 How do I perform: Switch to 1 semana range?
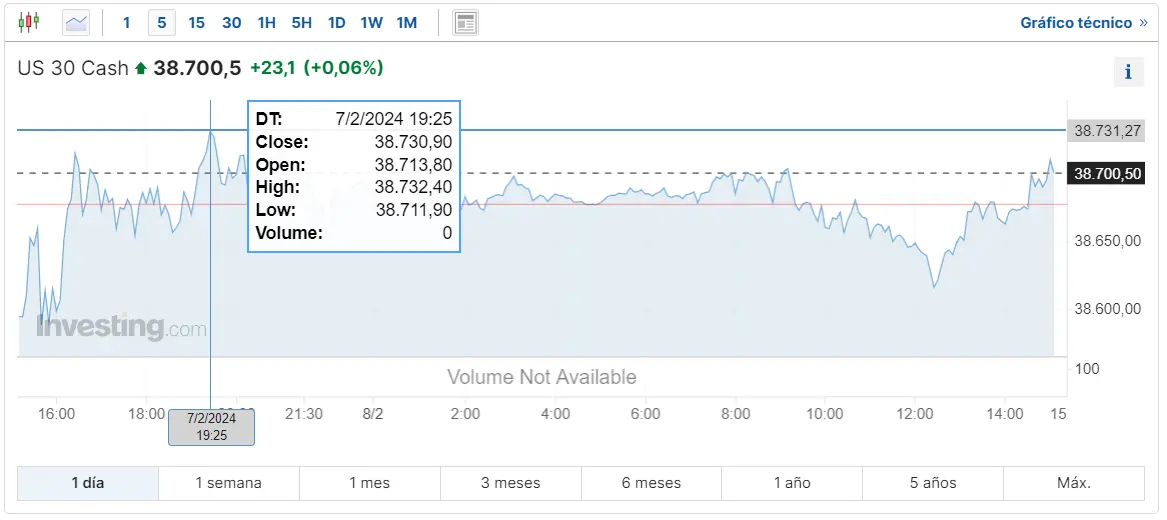pyautogui.click(x=228, y=483)
